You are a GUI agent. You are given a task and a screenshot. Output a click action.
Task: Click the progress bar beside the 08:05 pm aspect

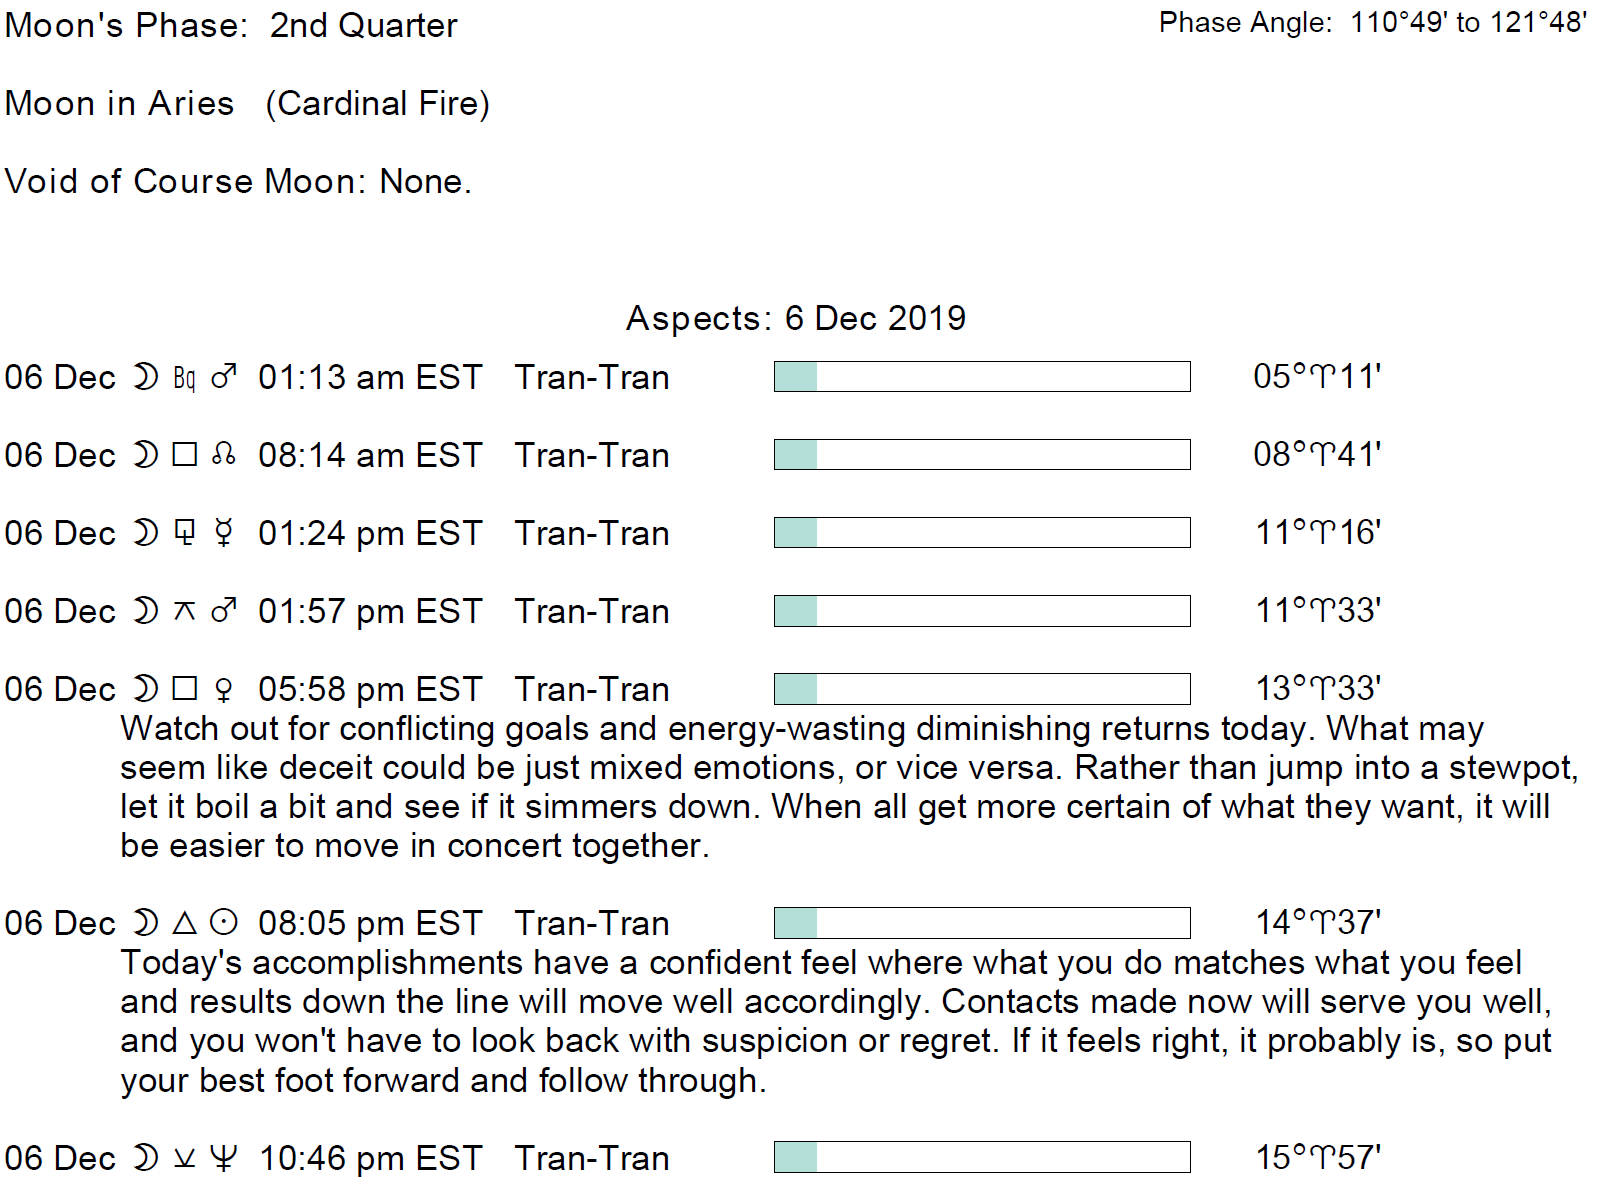[x=981, y=922]
